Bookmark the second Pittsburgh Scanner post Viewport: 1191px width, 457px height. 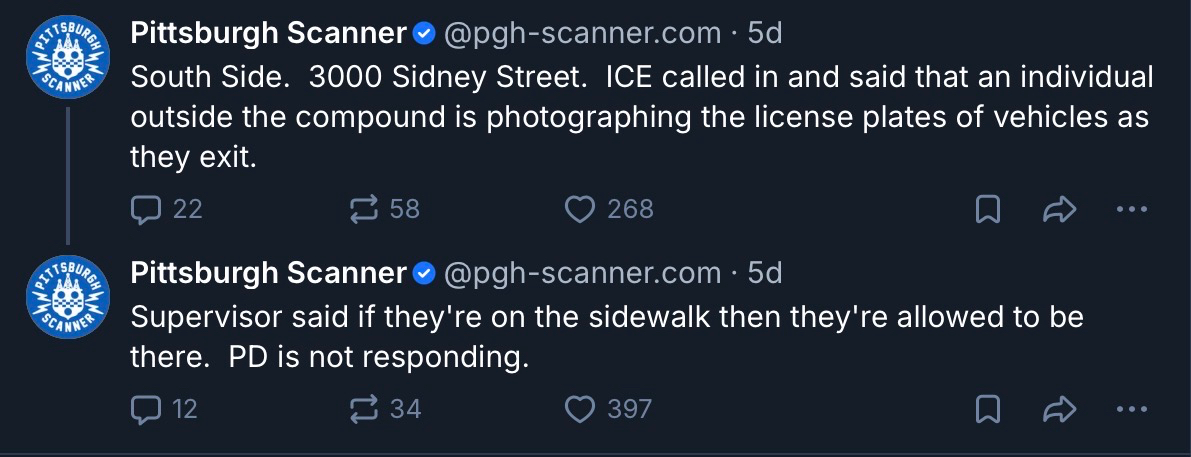988,408
